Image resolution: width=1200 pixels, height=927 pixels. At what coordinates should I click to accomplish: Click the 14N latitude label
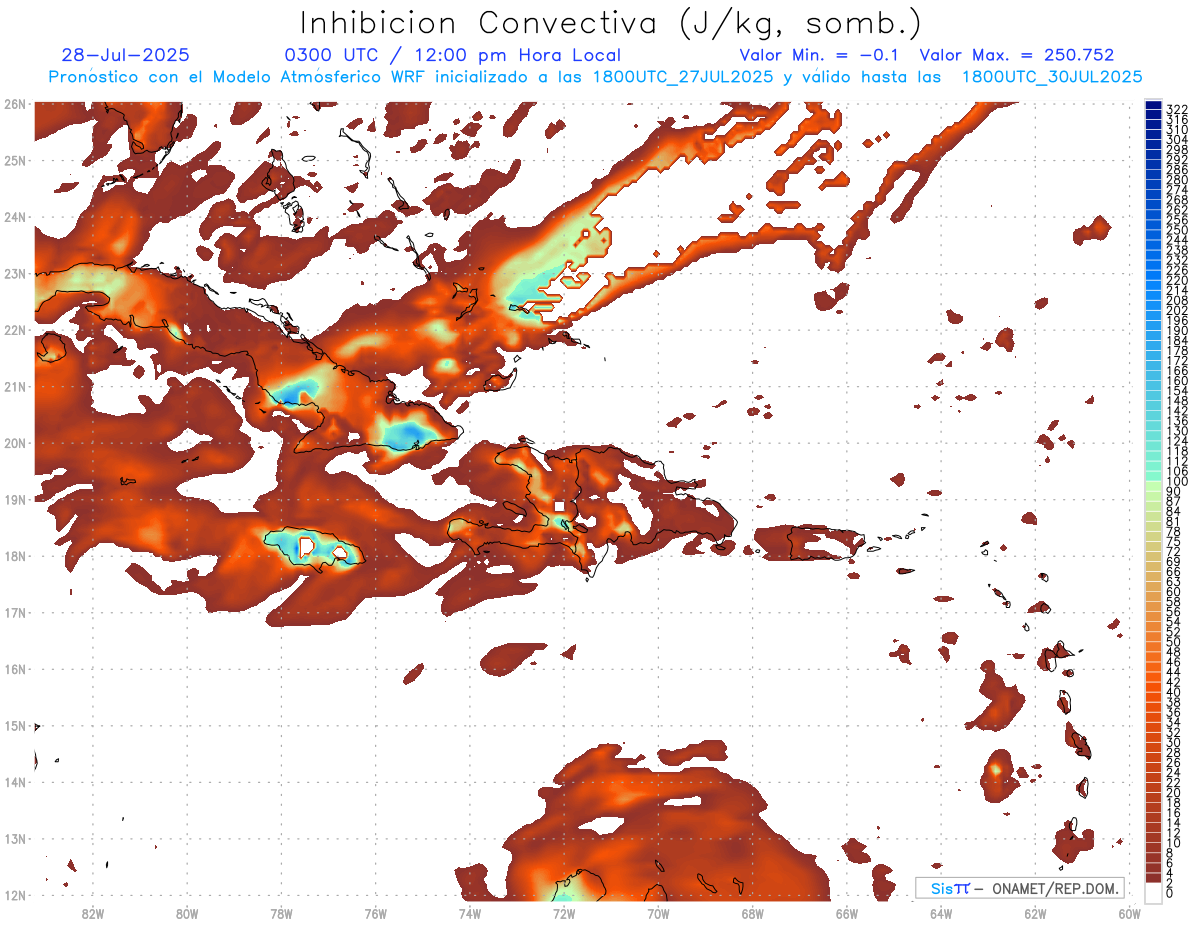pos(15,782)
